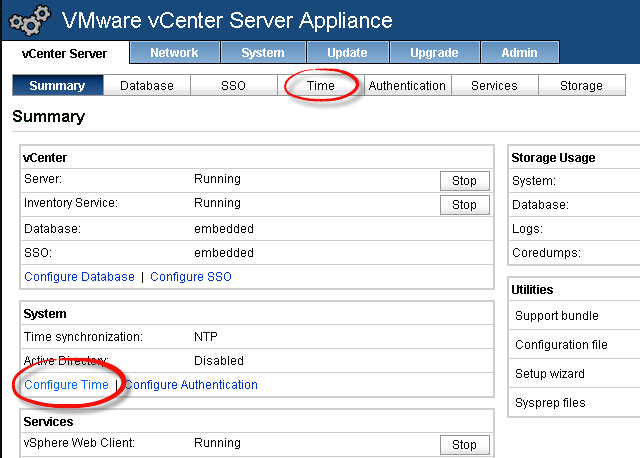The image size is (640, 458).
Task: Open the vCenter Server main tab
Action: pos(64,53)
